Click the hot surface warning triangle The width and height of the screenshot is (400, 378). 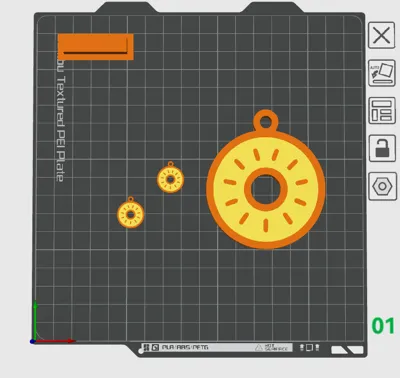259,348
